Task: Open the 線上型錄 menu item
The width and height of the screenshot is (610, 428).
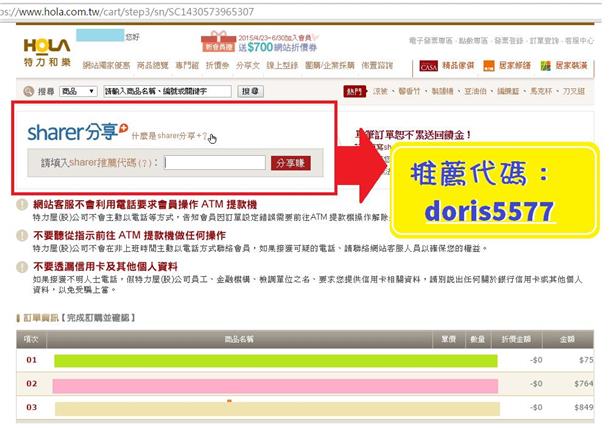Action: pos(282,65)
